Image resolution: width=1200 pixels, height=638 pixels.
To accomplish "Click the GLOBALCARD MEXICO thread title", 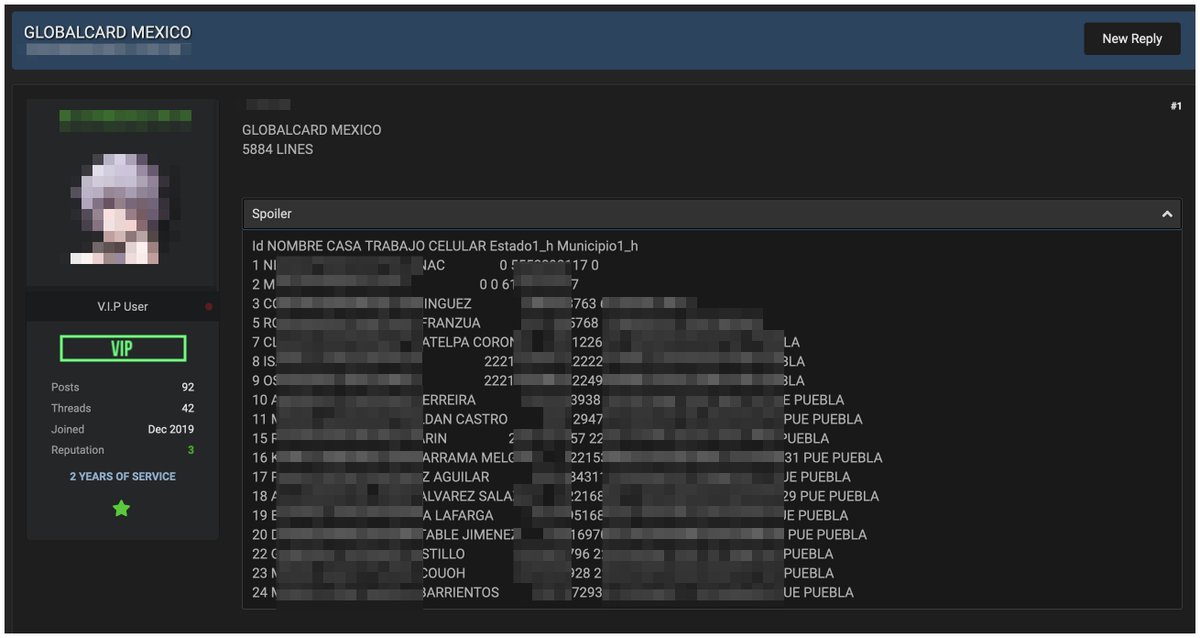I will (x=107, y=32).
